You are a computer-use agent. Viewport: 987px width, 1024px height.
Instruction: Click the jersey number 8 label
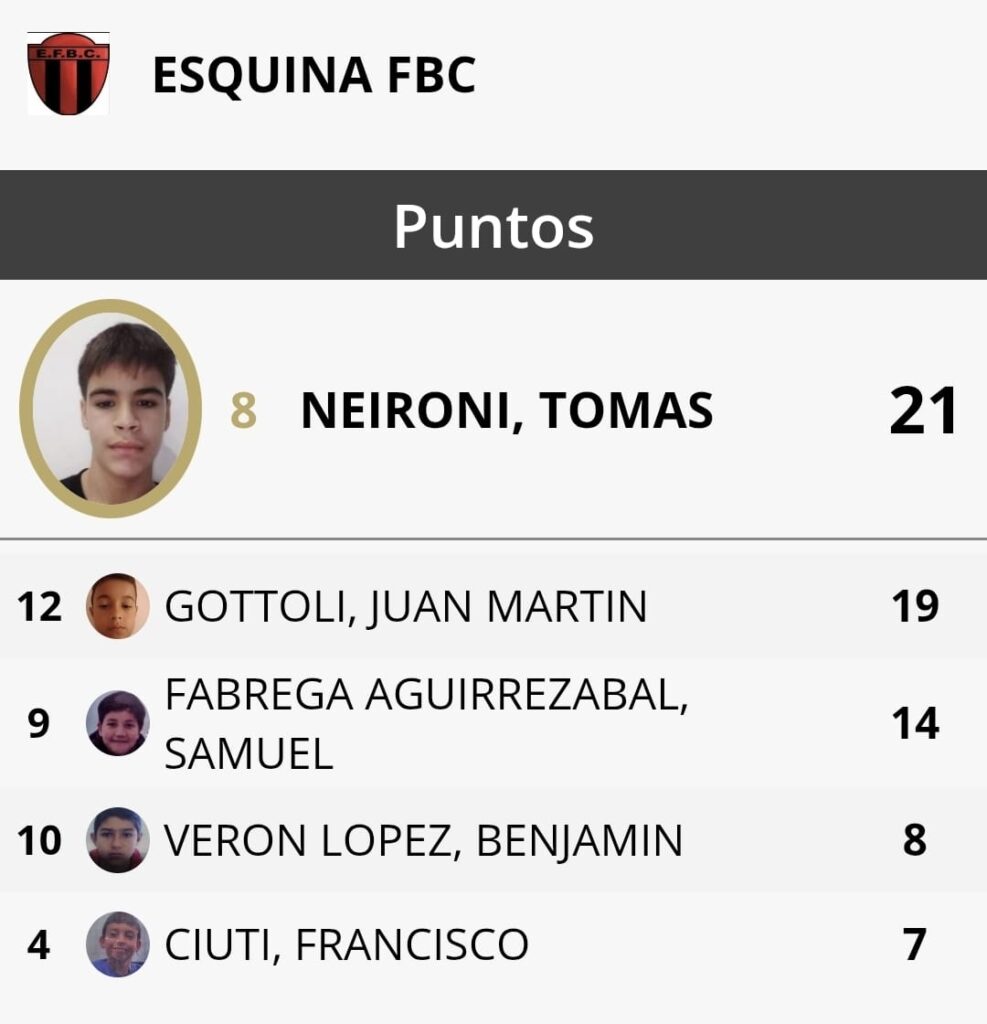tap(243, 412)
